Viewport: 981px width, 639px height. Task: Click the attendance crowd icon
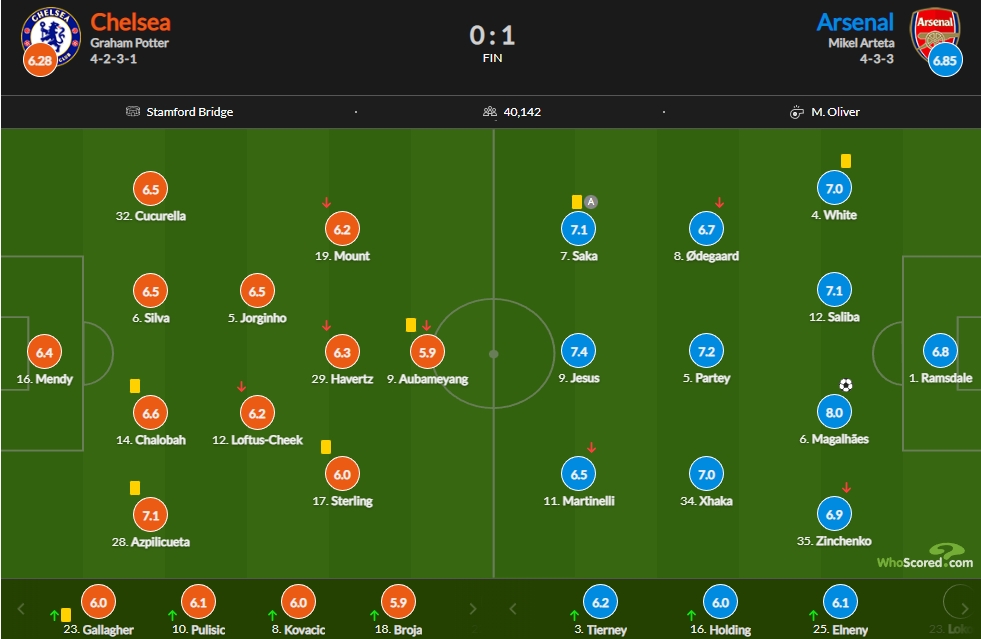pyautogui.click(x=490, y=112)
